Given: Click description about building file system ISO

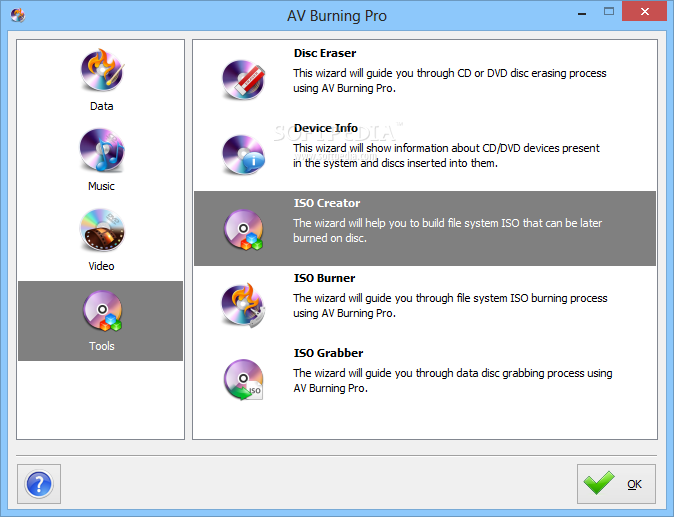Looking at the screenshot, I should point(447,230).
